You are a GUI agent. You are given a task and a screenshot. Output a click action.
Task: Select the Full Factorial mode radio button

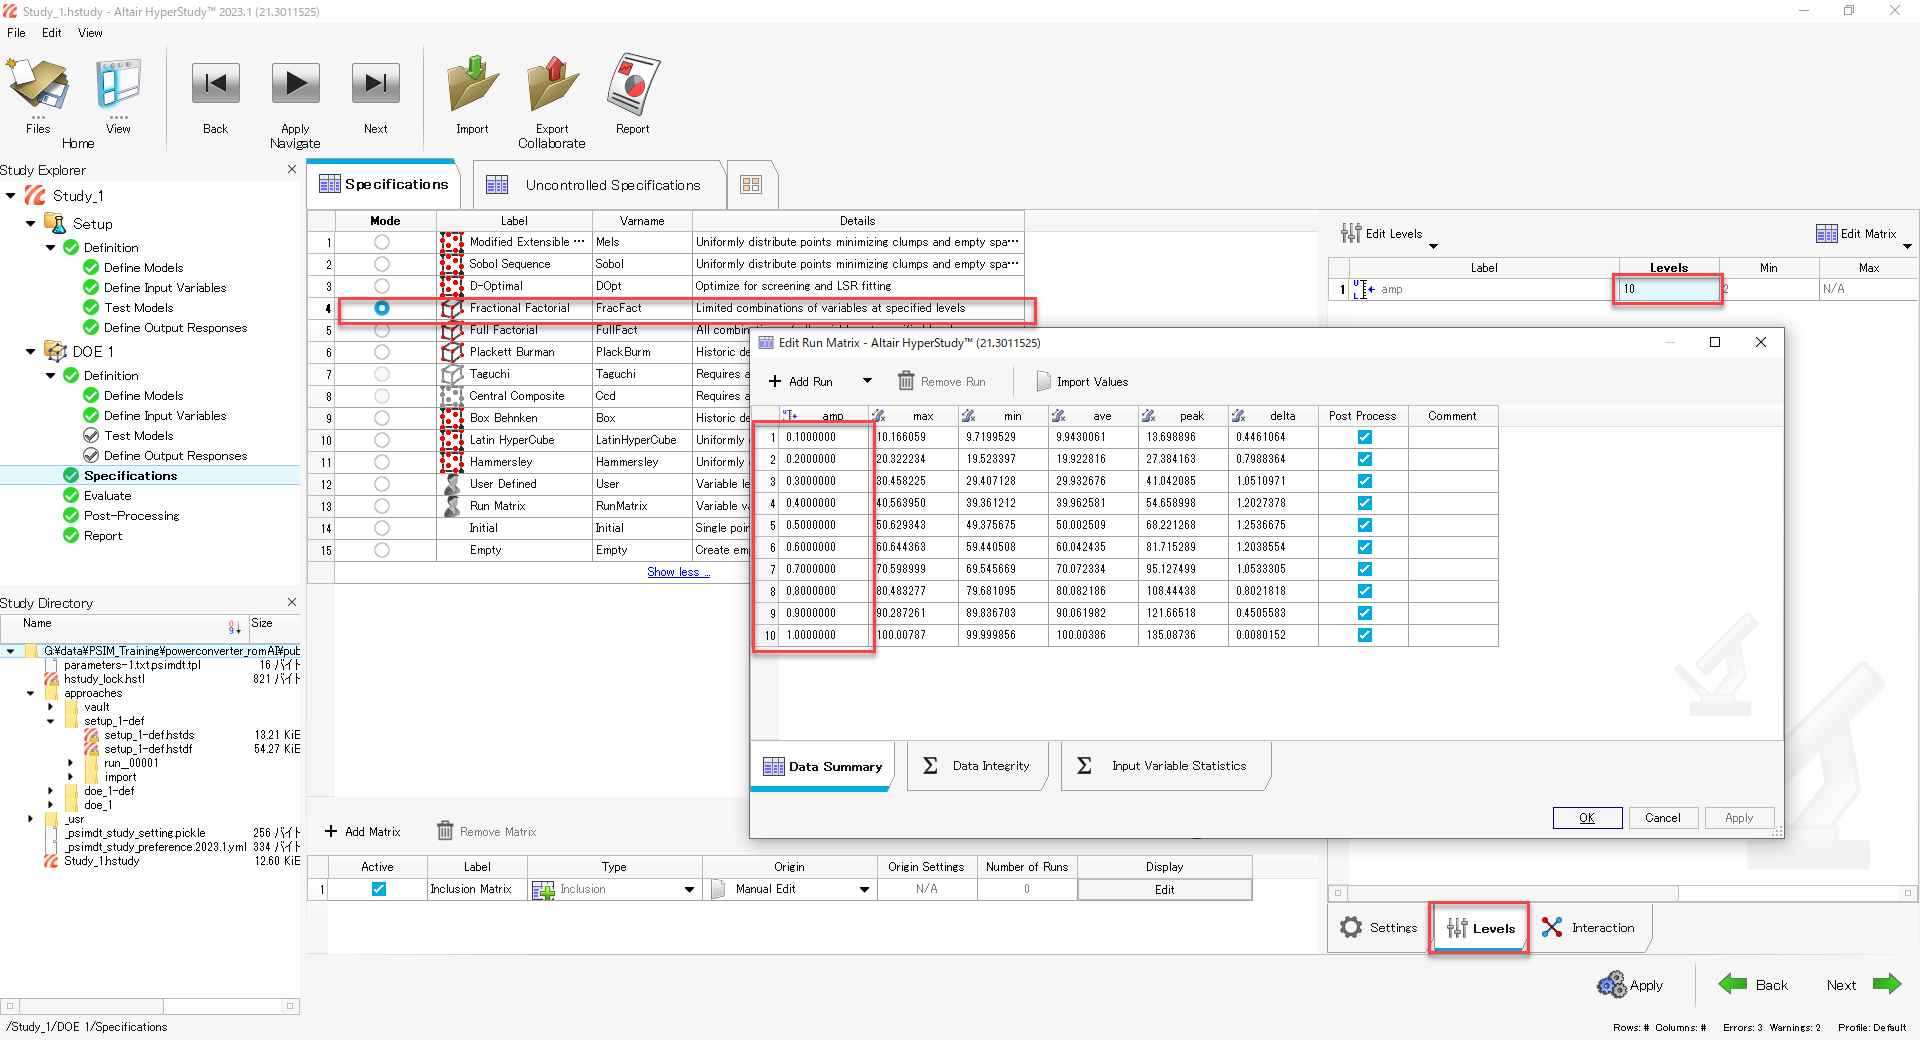tap(382, 330)
